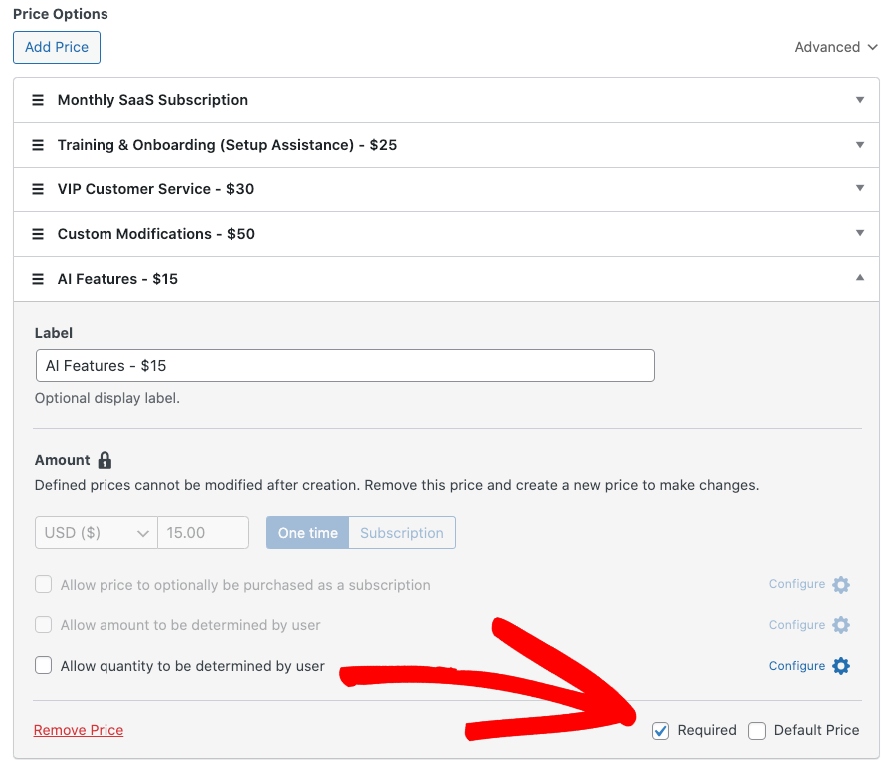Screen dimensions: 889x760
Task: Collapse the AI Features price panel
Action: (x=859, y=279)
